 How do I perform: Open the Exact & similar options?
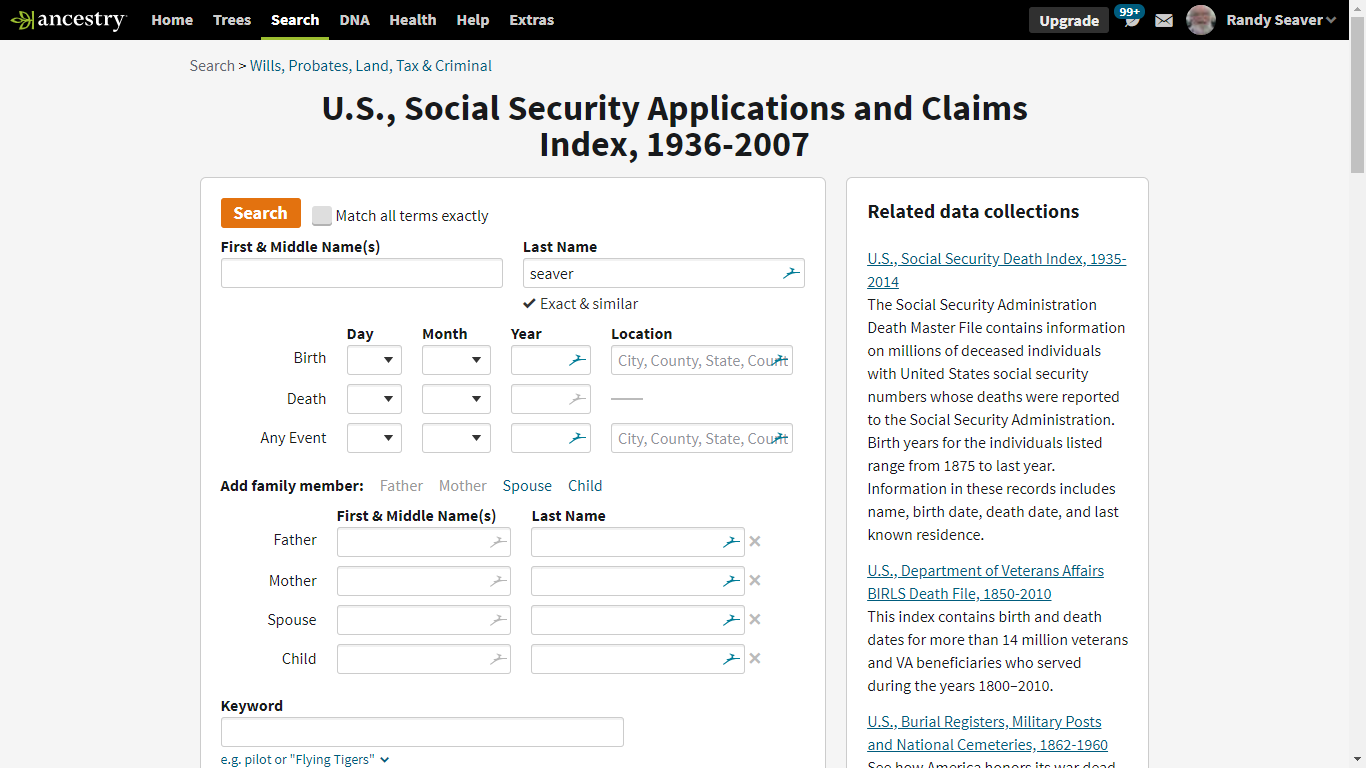(x=580, y=304)
